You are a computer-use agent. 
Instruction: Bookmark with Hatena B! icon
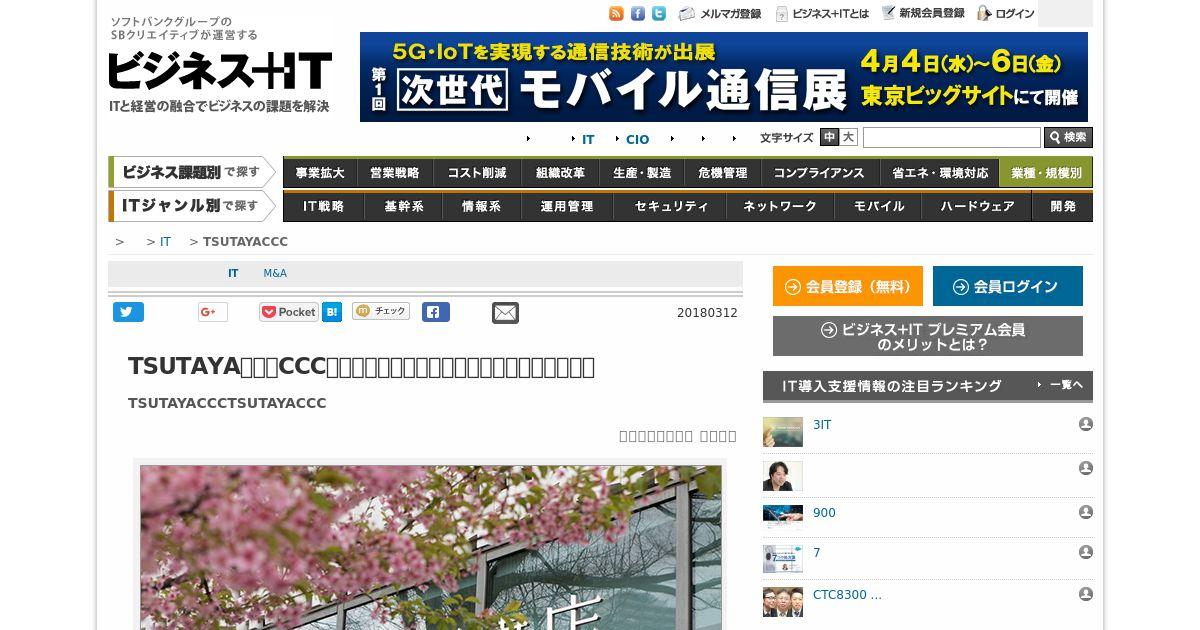click(x=332, y=312)
